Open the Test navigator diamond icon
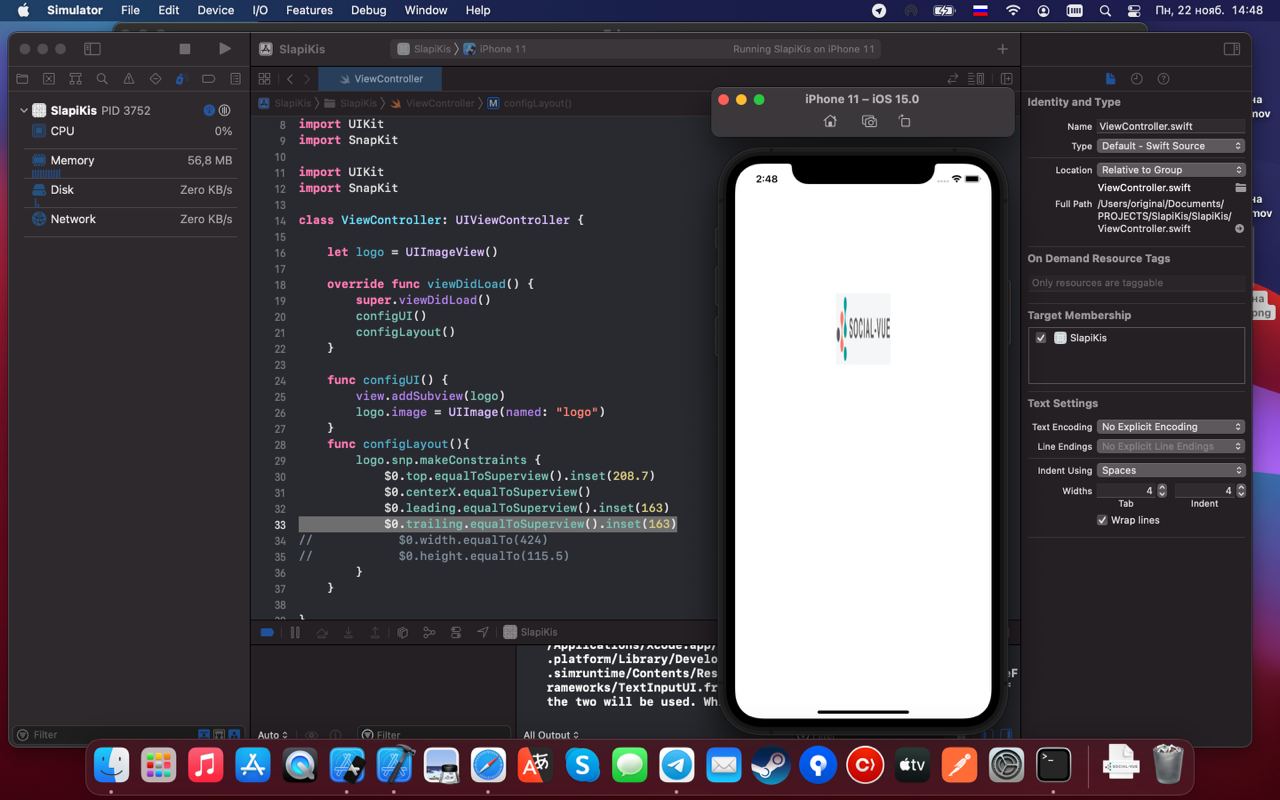 155,79
